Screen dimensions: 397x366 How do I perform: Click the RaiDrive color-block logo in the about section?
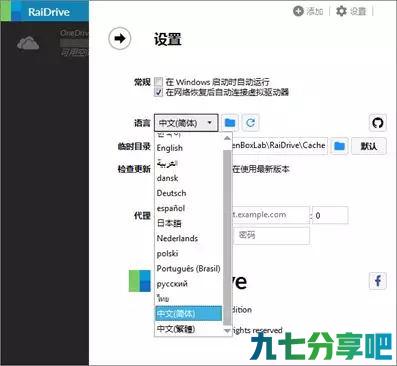[140, 281]
